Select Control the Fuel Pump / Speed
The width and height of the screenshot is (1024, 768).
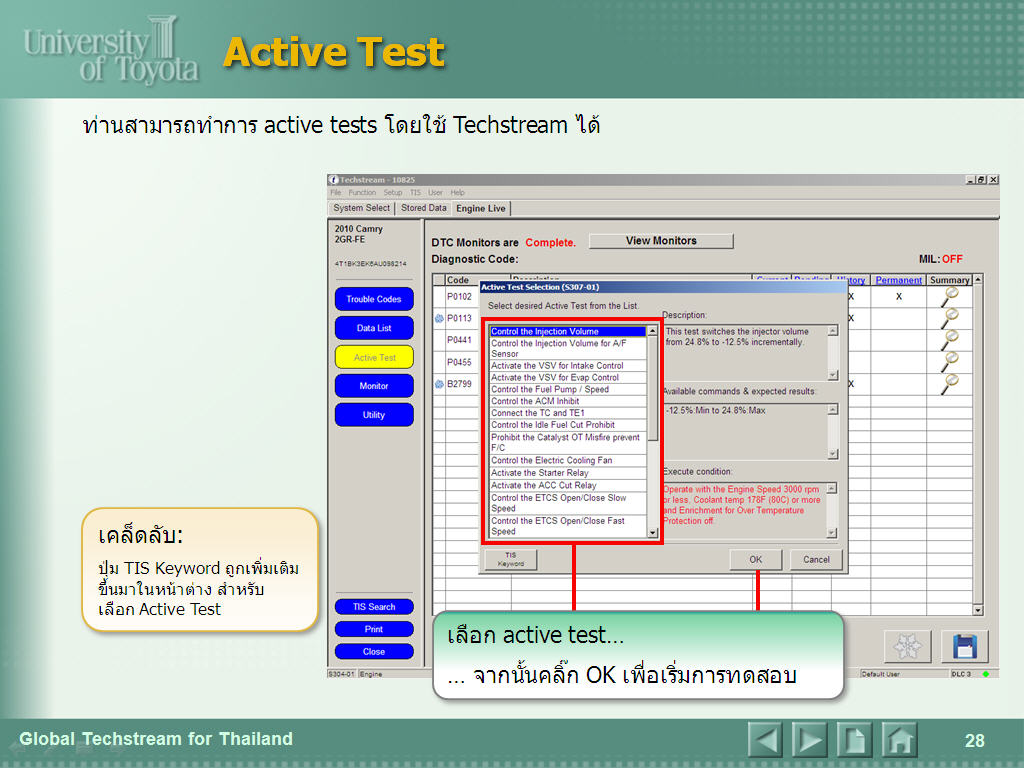coord(568,389)
